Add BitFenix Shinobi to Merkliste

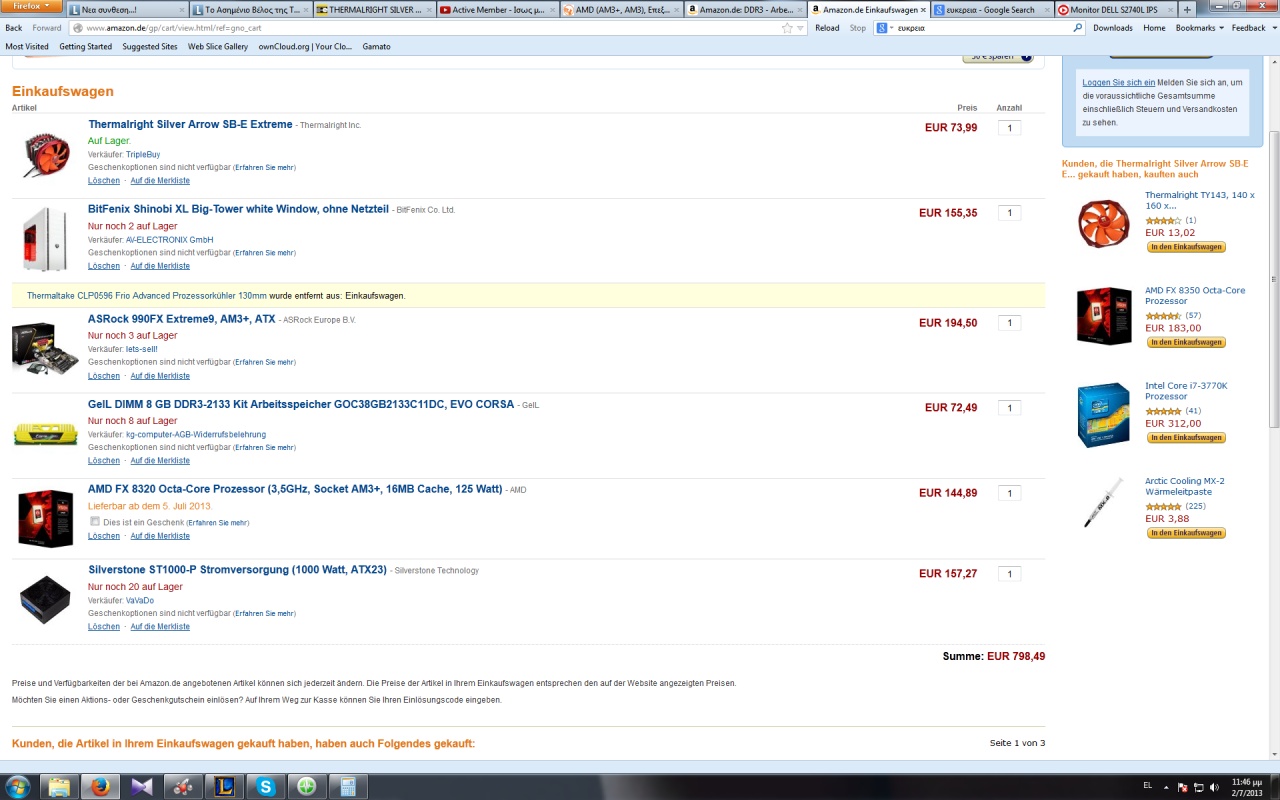[x=160, y=266]
